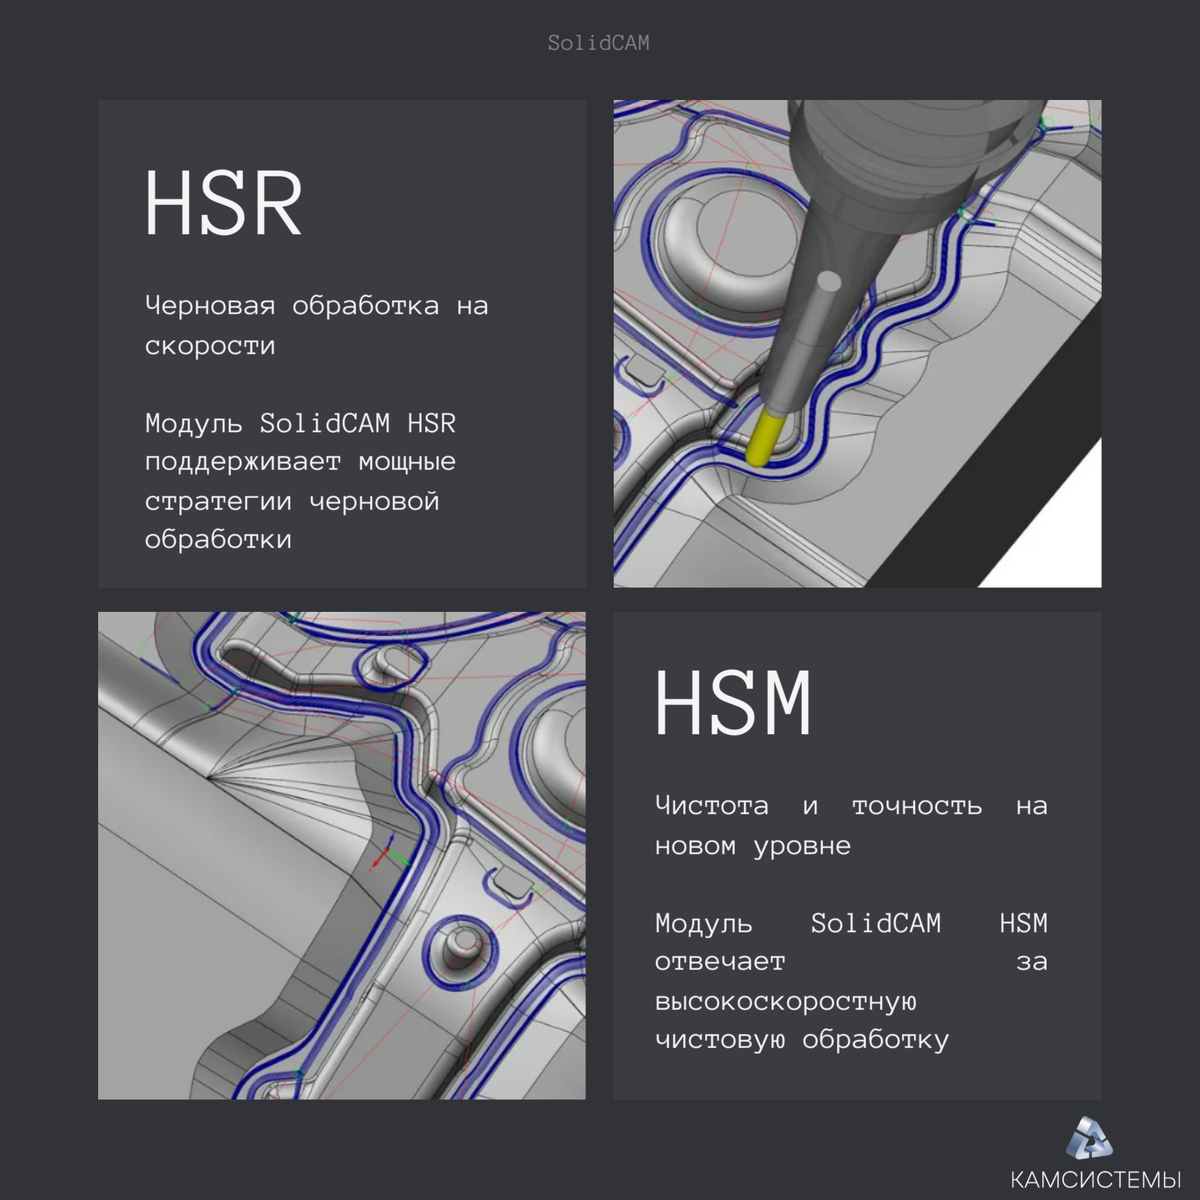Click the paragraph 'Модуль SolidCAM HSM отвечает...'
Viewport: 1200px width, 1200px height.
tap(851, 981)
